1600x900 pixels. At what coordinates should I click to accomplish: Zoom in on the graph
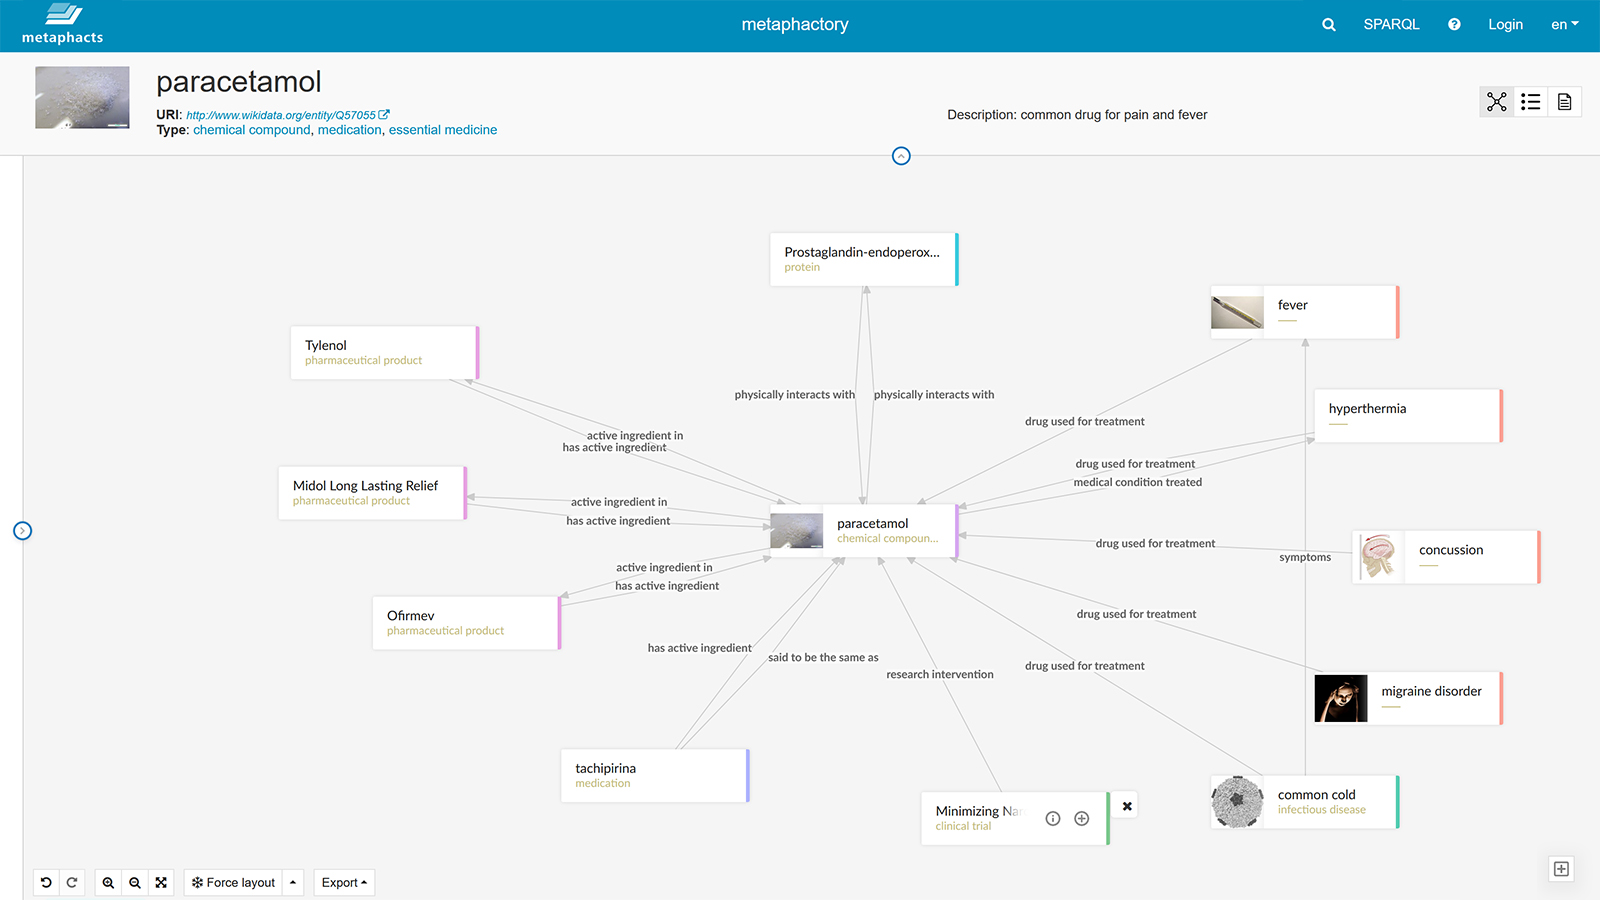[x=109, y=883]
